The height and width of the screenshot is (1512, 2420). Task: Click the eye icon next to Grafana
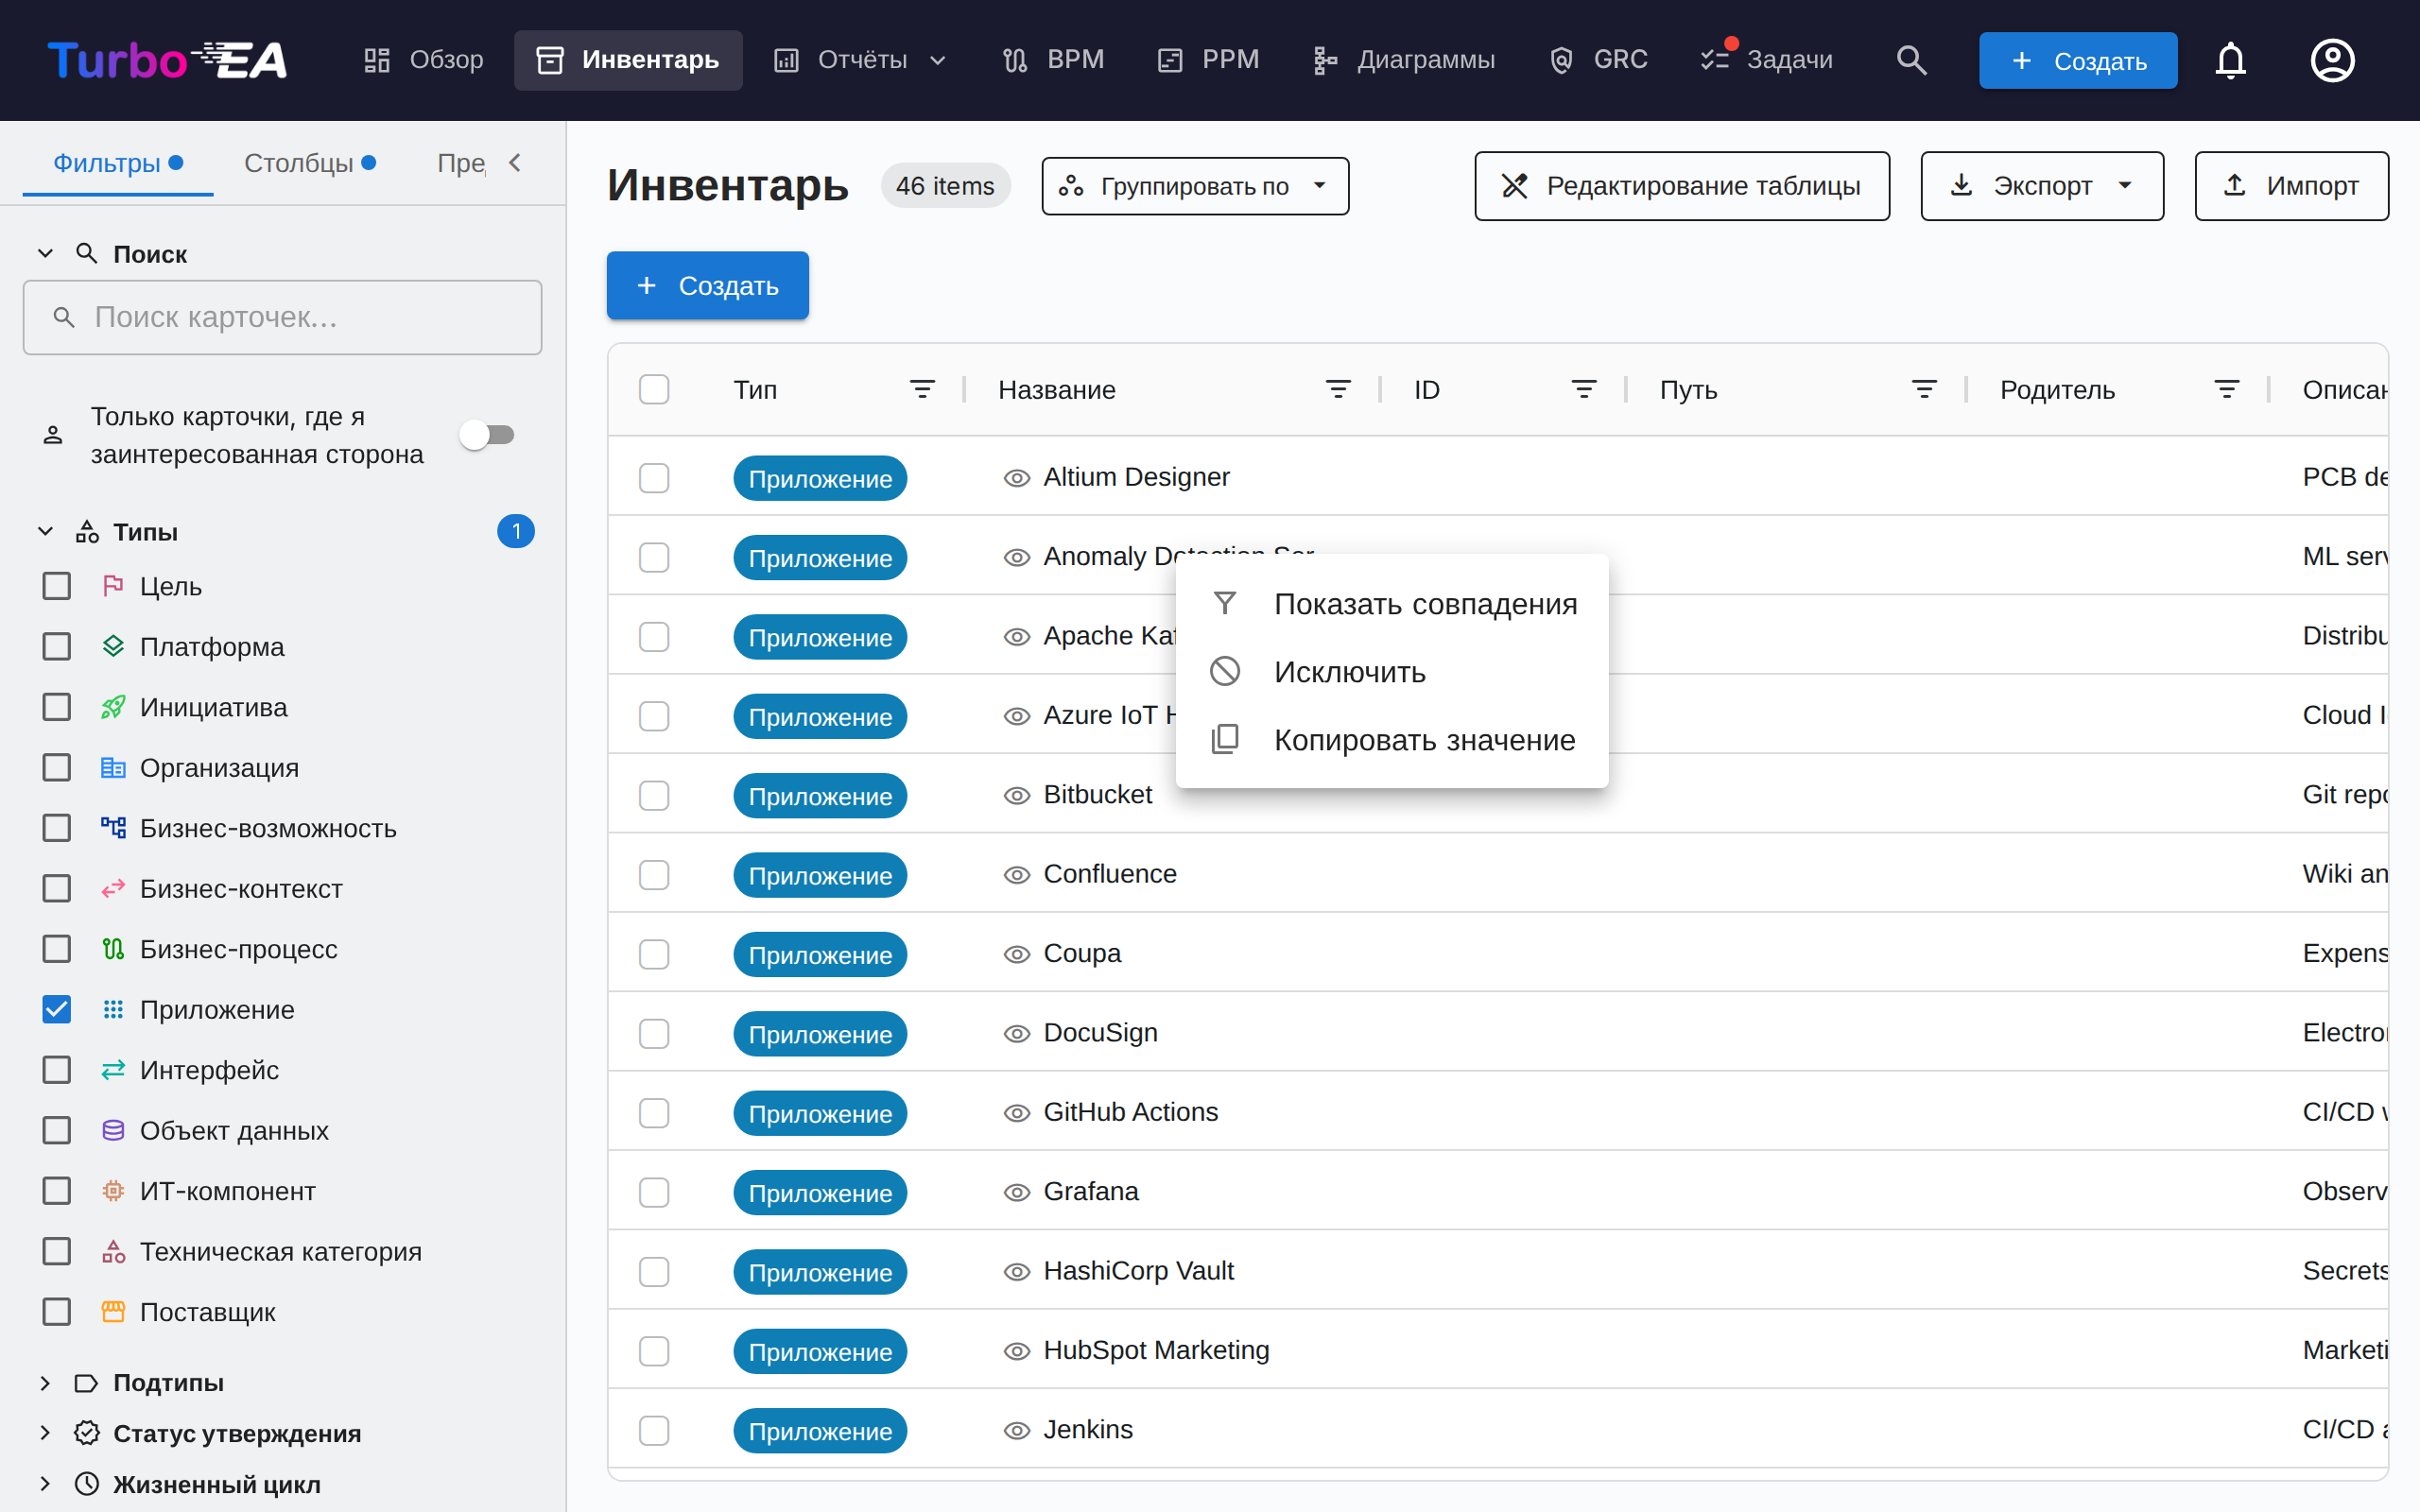[x=1017, y=1193]
